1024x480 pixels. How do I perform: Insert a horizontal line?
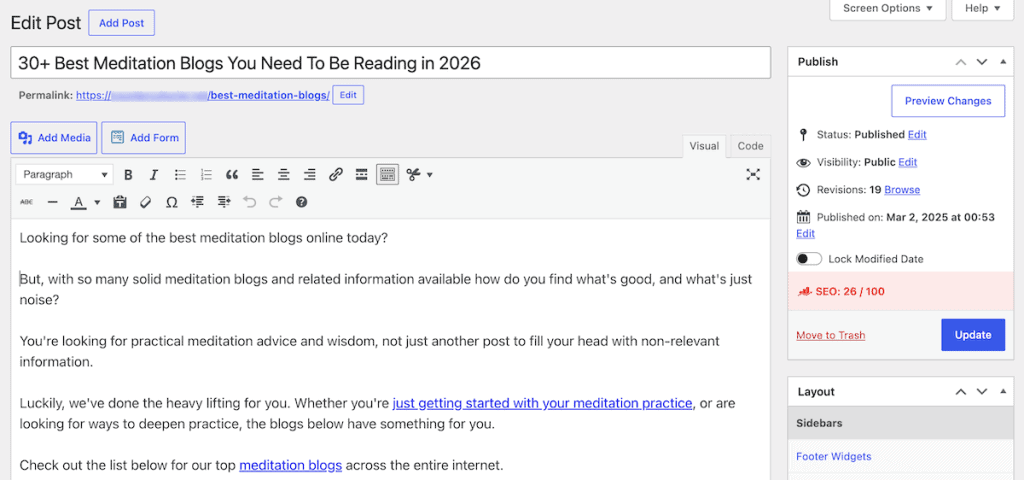(x=53, y=202)
